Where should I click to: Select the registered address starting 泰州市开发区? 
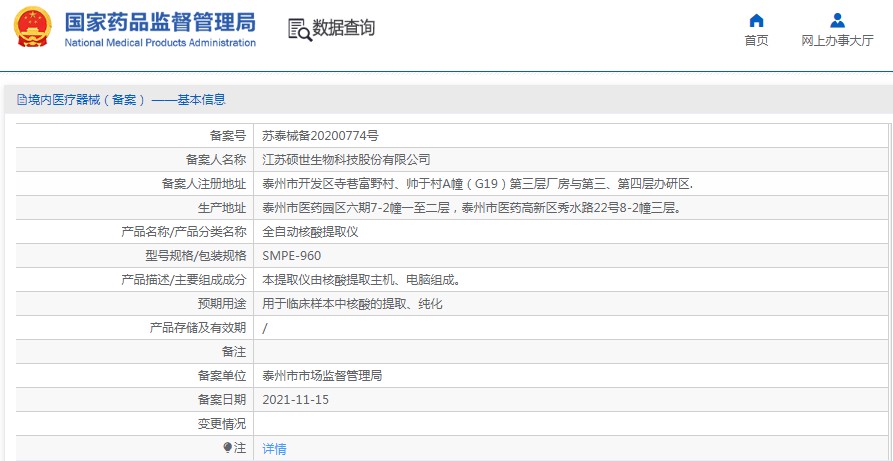pyautogui.click(x=477, y=183)
